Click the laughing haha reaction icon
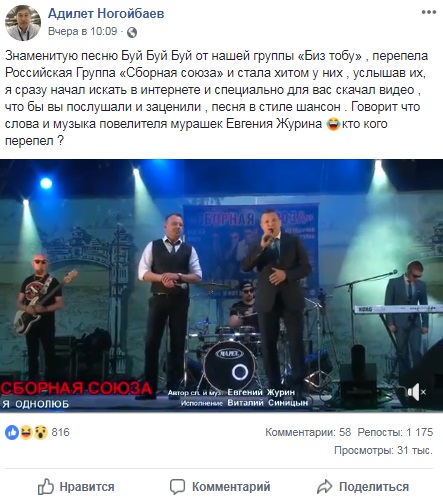The image size is (443, 503). [26, 432]
